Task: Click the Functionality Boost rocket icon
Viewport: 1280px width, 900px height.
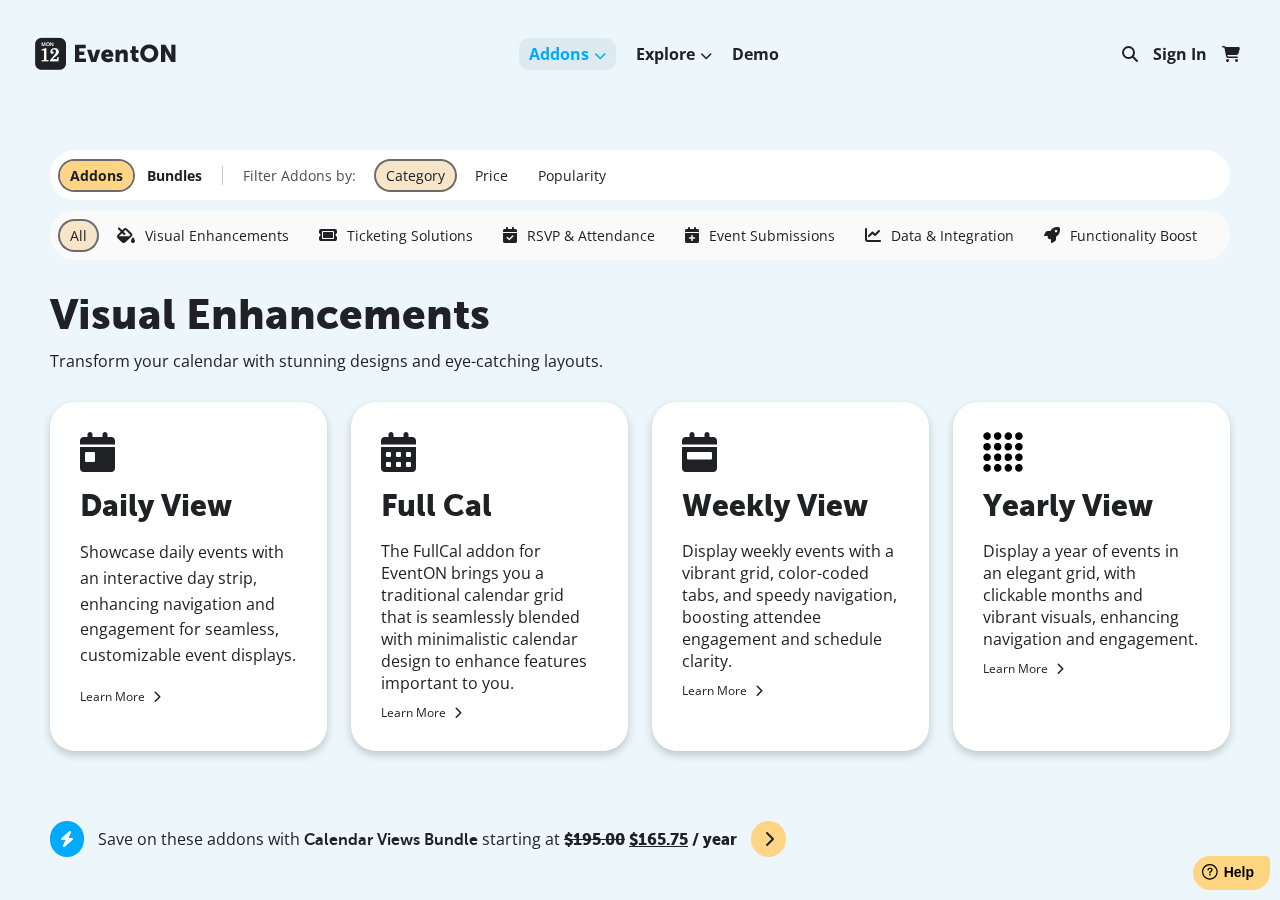Action: click(x=1052, y=235)
